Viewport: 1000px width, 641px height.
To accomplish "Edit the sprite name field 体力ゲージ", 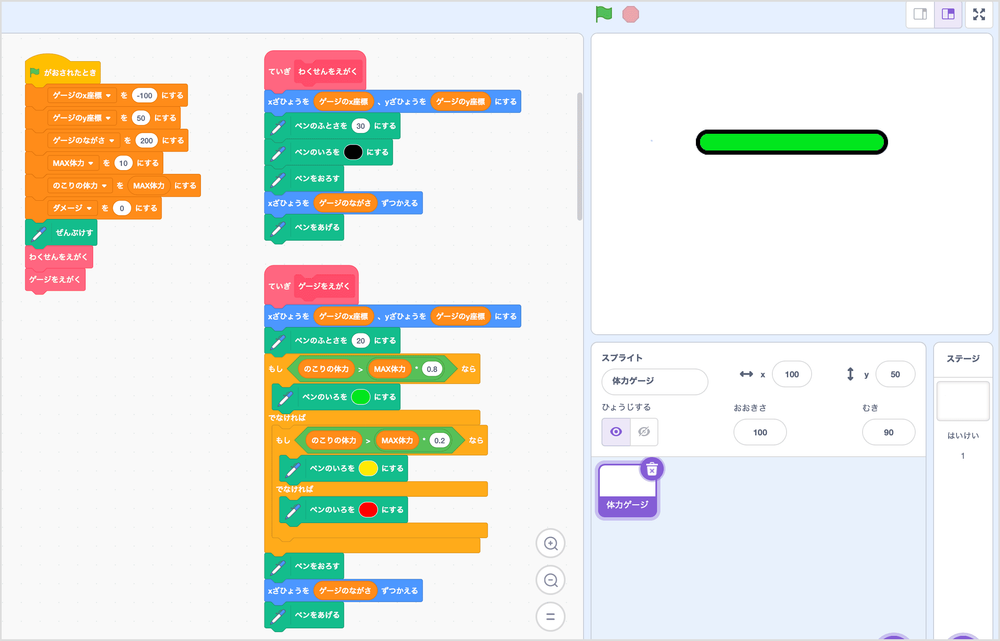I will (x=654, y=381).
